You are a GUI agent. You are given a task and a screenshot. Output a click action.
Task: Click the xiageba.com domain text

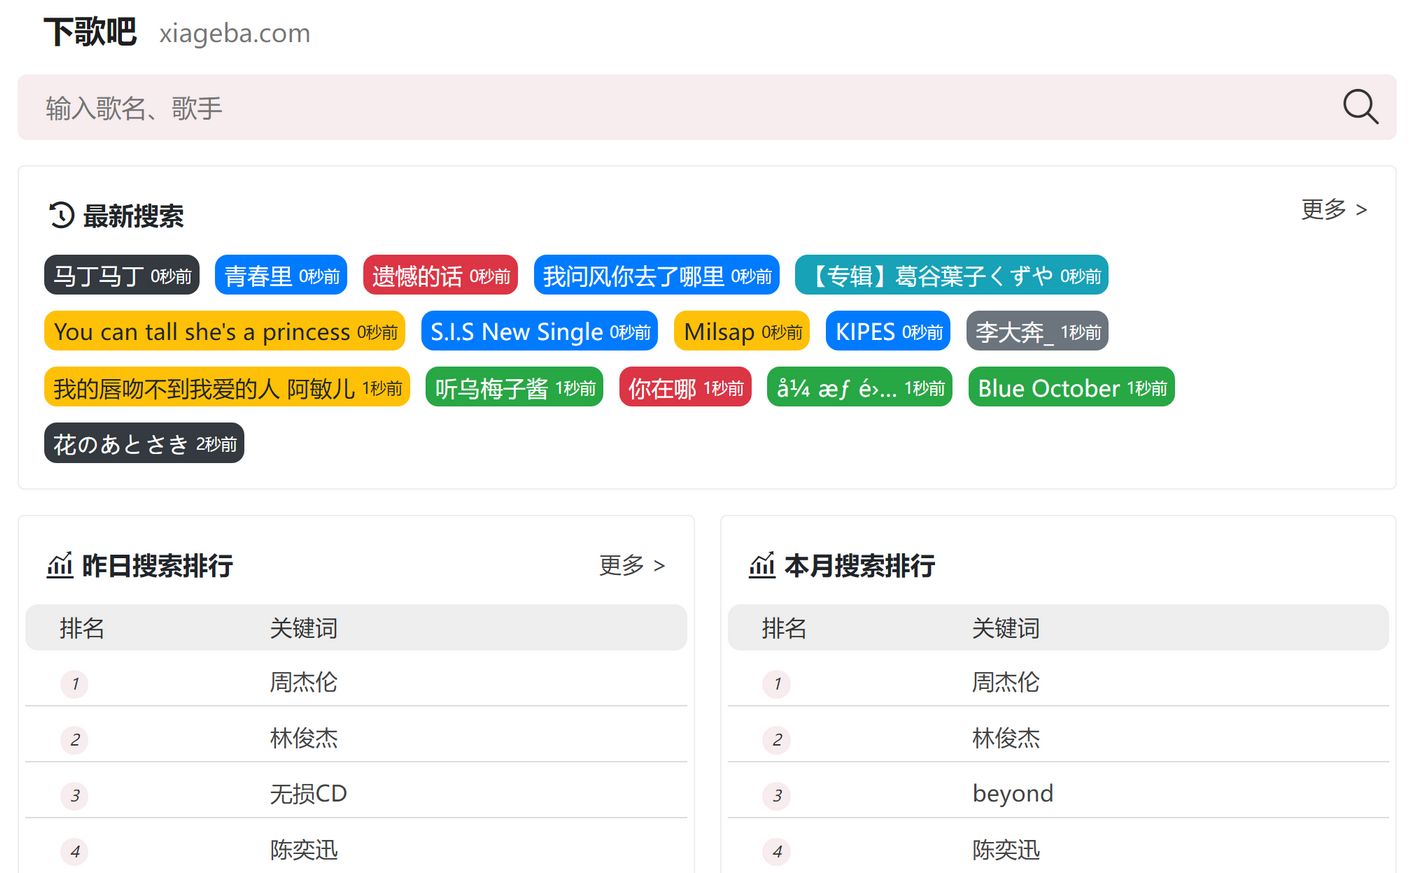235,33
